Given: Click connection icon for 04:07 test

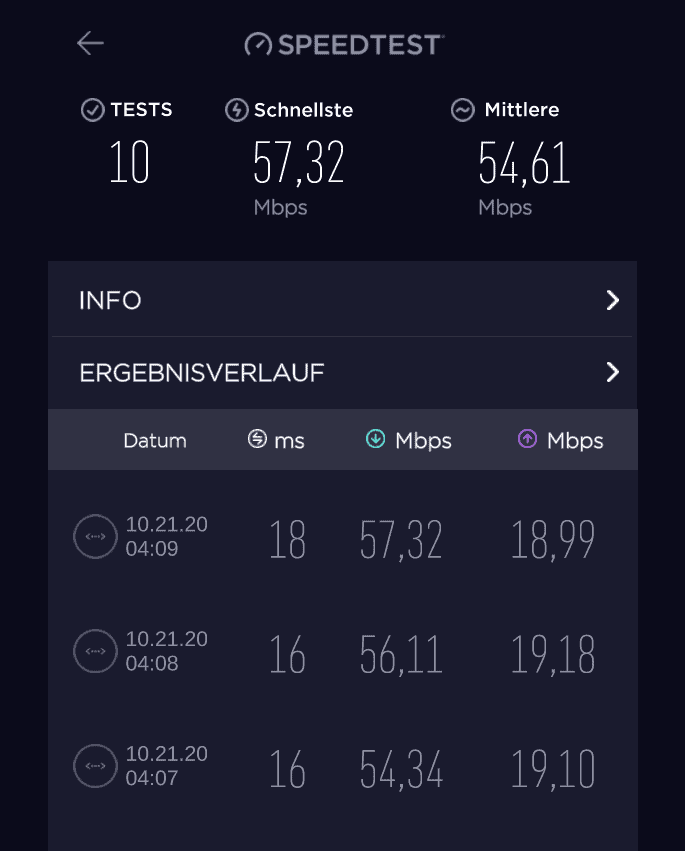Looking at the screenshot, I should pyautogui.click(x=96, y=766).
